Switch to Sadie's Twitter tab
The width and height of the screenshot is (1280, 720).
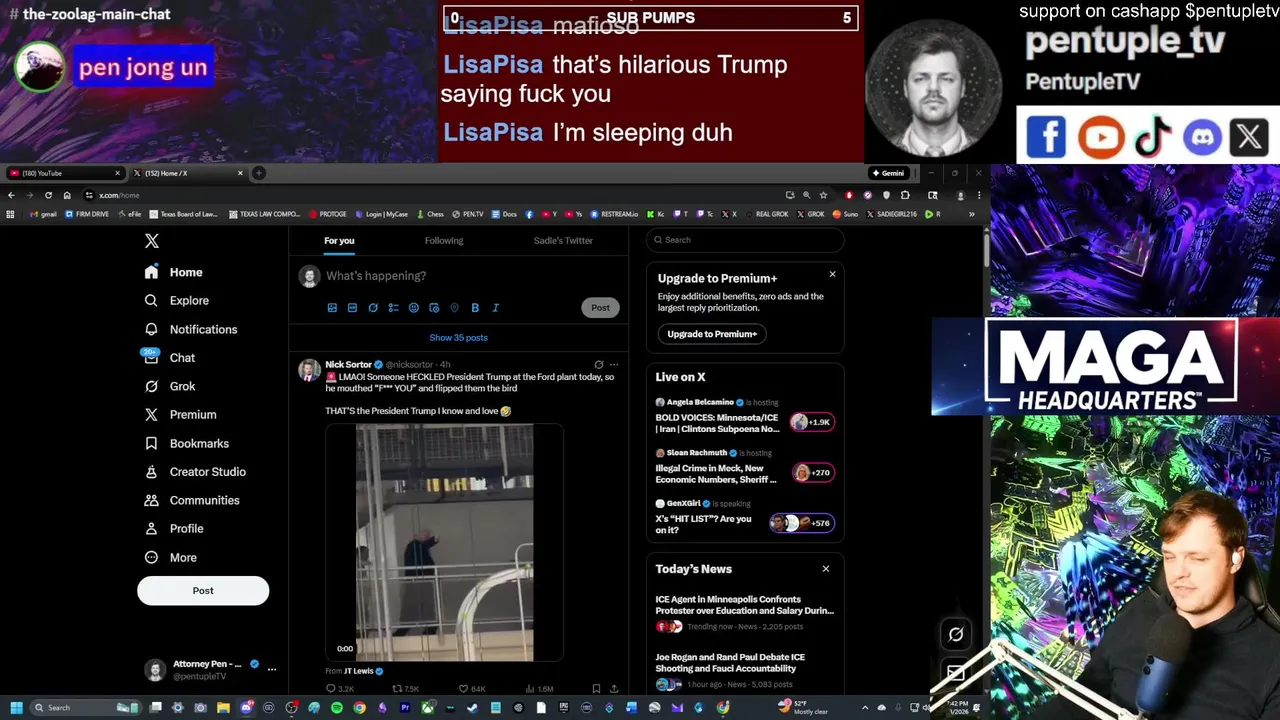coord(563,240)
